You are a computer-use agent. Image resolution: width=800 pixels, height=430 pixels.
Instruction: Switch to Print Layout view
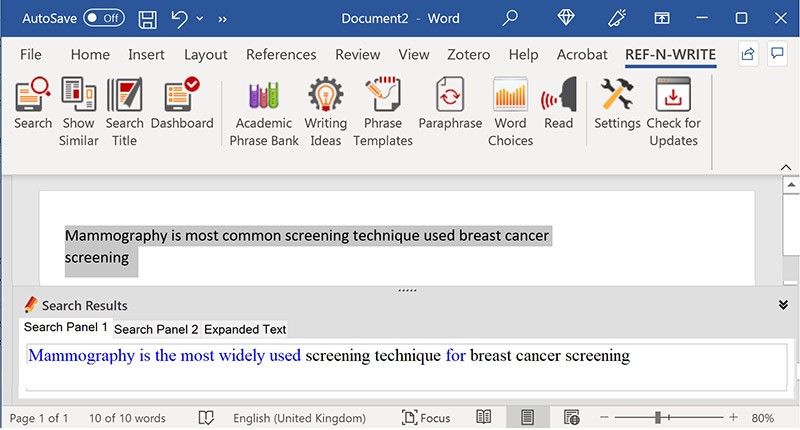point(528,417)
